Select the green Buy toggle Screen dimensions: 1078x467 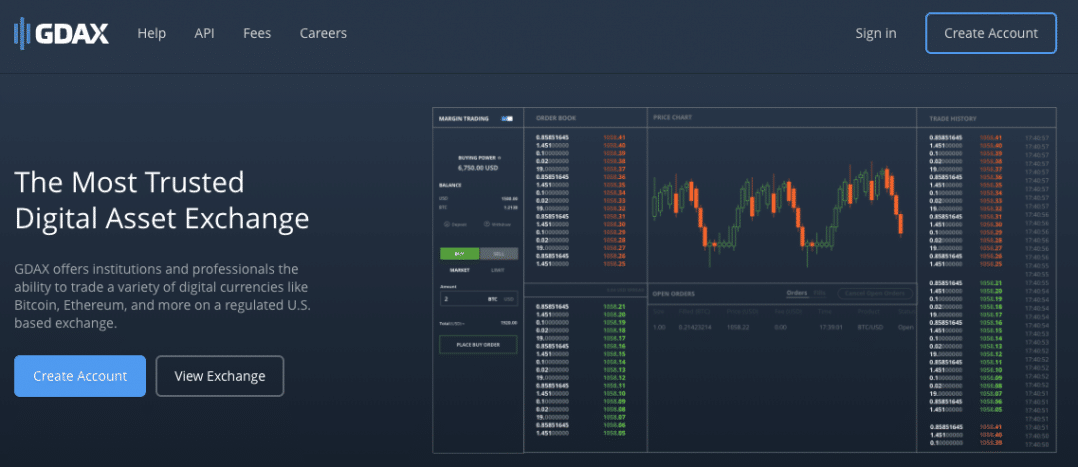[x=459, y=254]
